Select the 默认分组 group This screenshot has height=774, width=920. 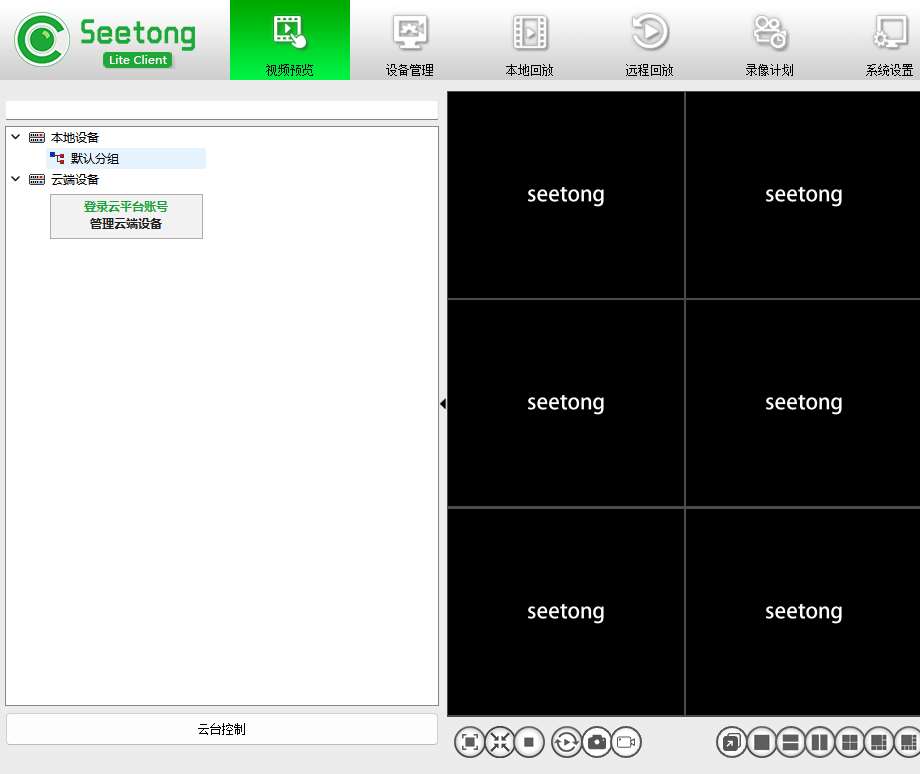[95, 158]
